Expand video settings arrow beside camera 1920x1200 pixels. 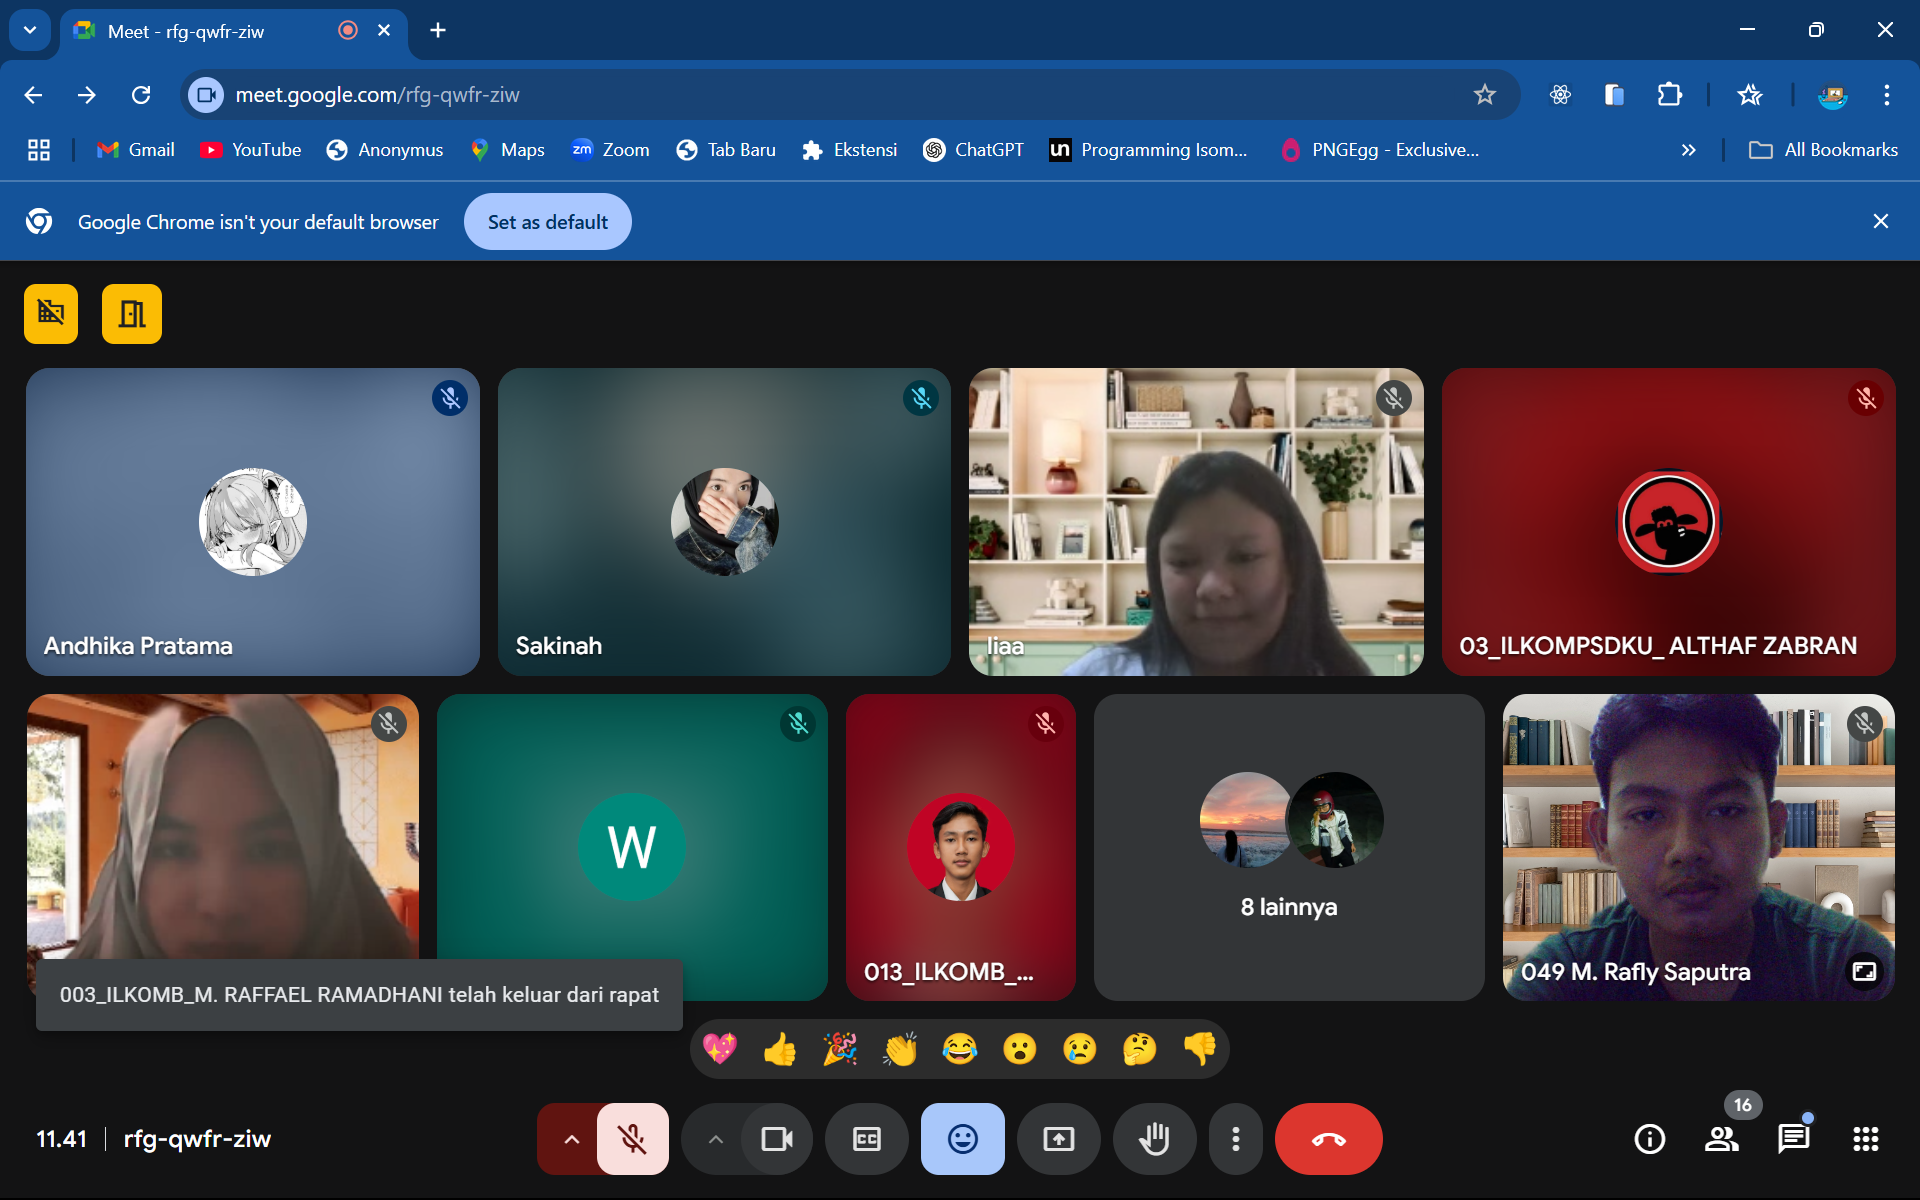[715, 1139]
